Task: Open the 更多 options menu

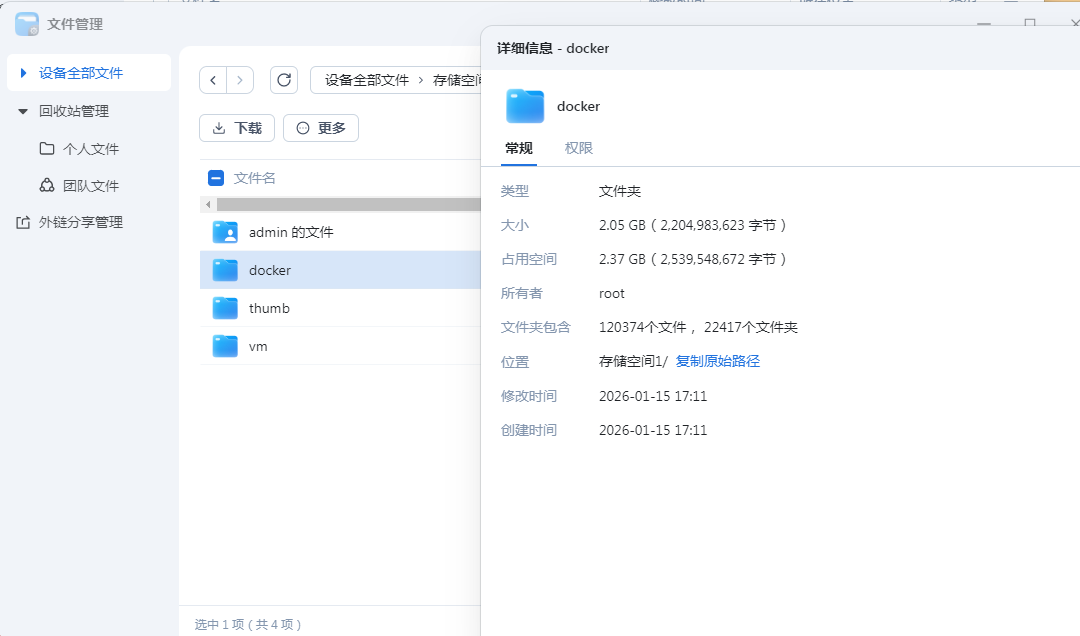Action: click(x=320, y=128)
